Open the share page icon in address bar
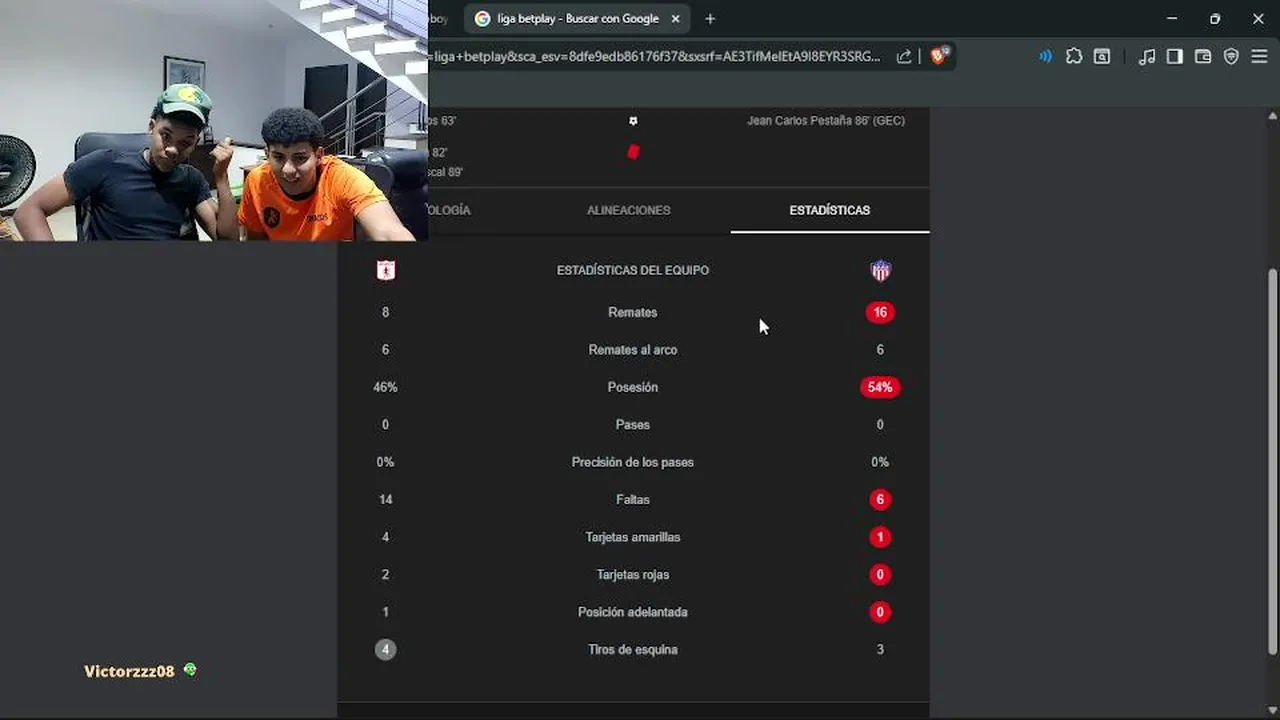This screenshot has width=1280, height=720. click(904, 56)
